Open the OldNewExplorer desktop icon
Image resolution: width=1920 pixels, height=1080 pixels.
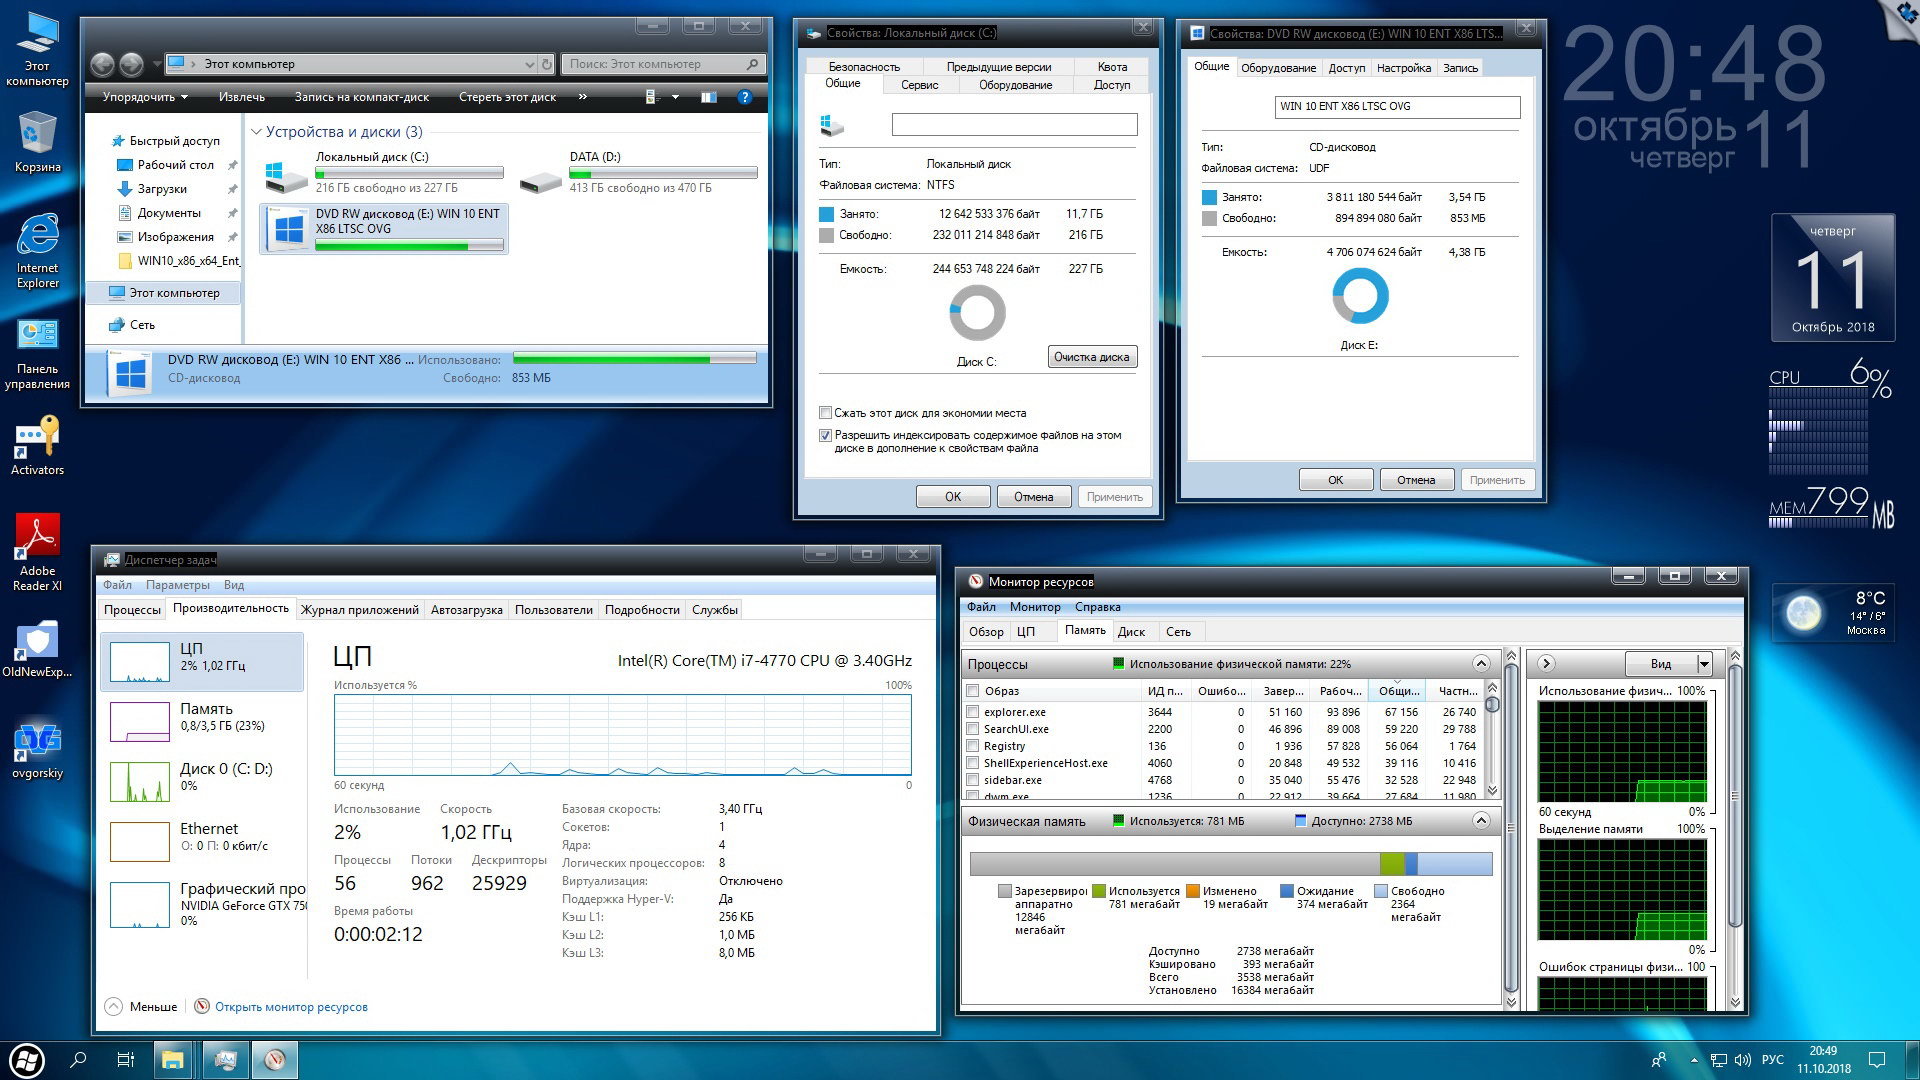click(37, 640)
